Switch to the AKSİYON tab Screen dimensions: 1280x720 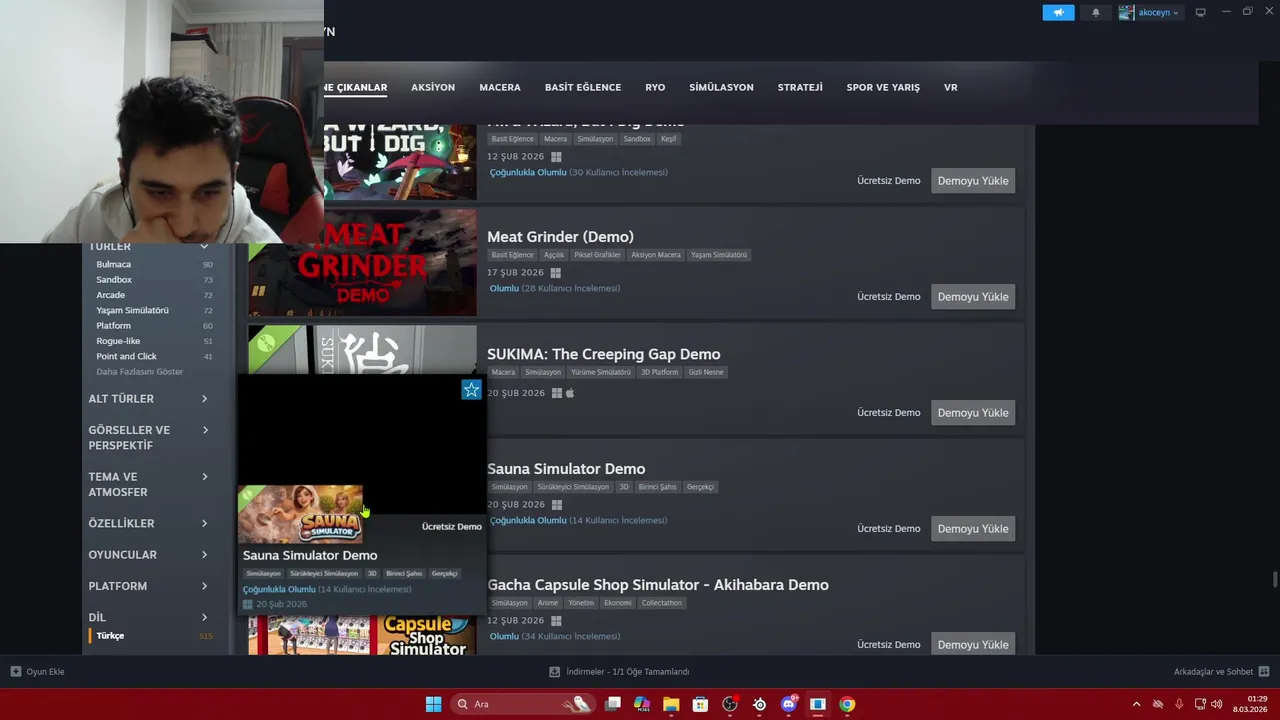click(433, 87)
